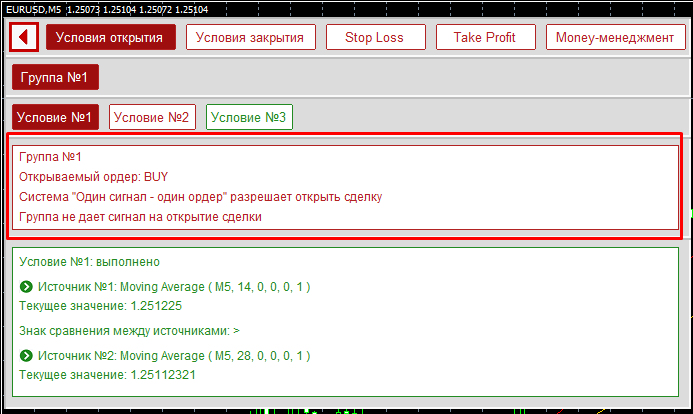Screen dimensions: 693x414
Task: Go to the Take Profit section
Action: [484, 37]
